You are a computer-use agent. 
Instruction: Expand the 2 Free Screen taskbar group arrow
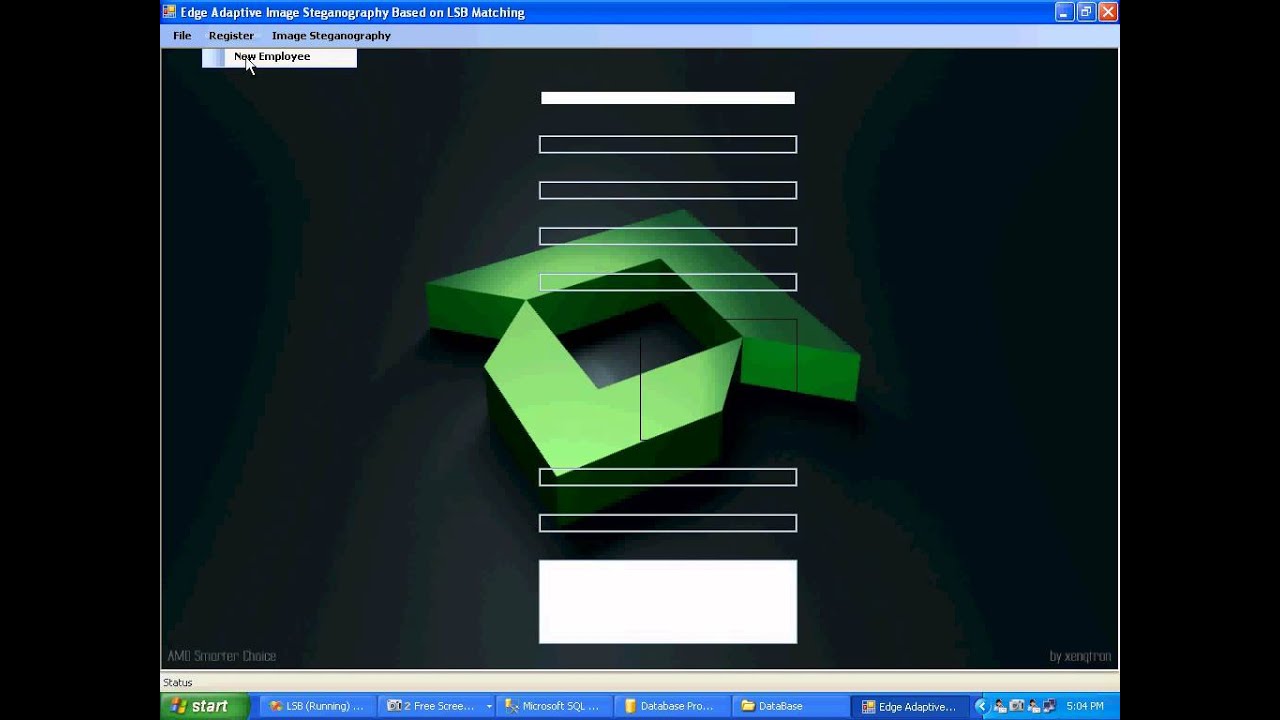pos(488,706)
